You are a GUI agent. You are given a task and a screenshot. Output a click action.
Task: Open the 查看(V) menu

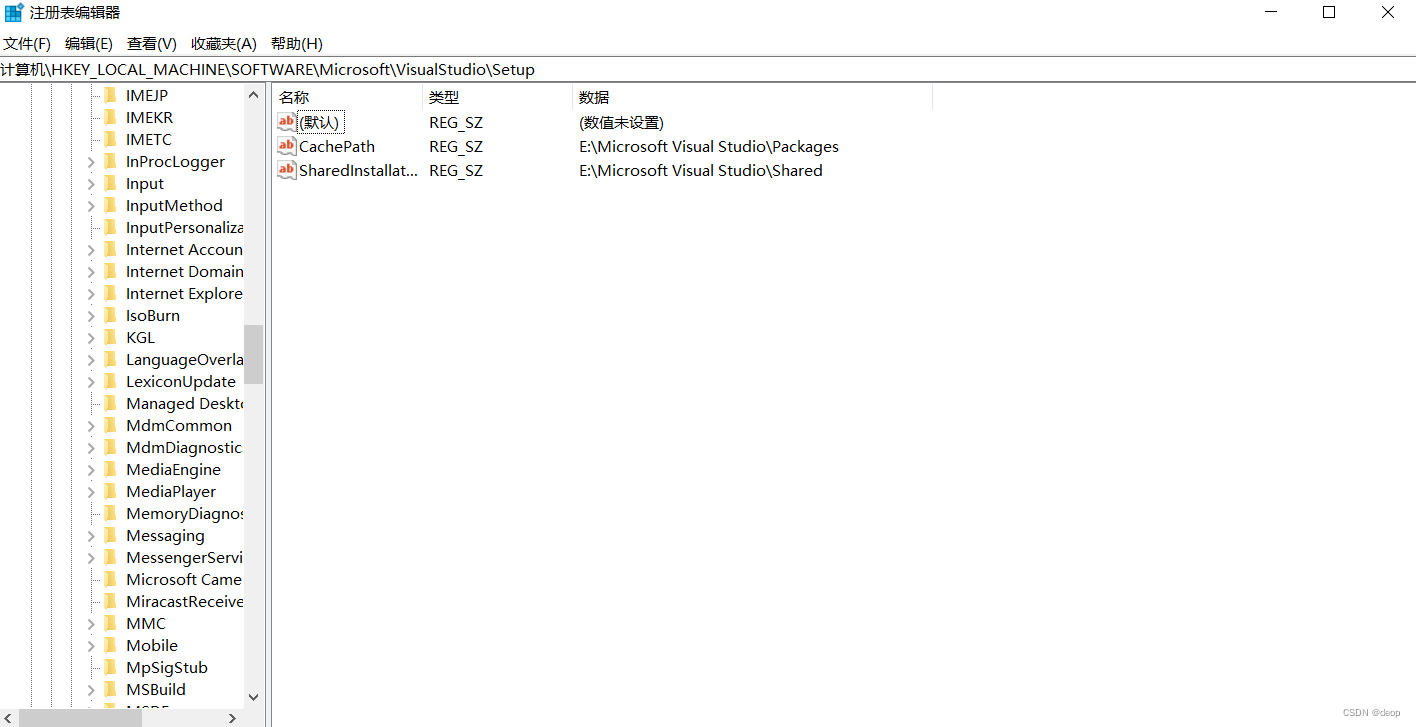point(151,43)
